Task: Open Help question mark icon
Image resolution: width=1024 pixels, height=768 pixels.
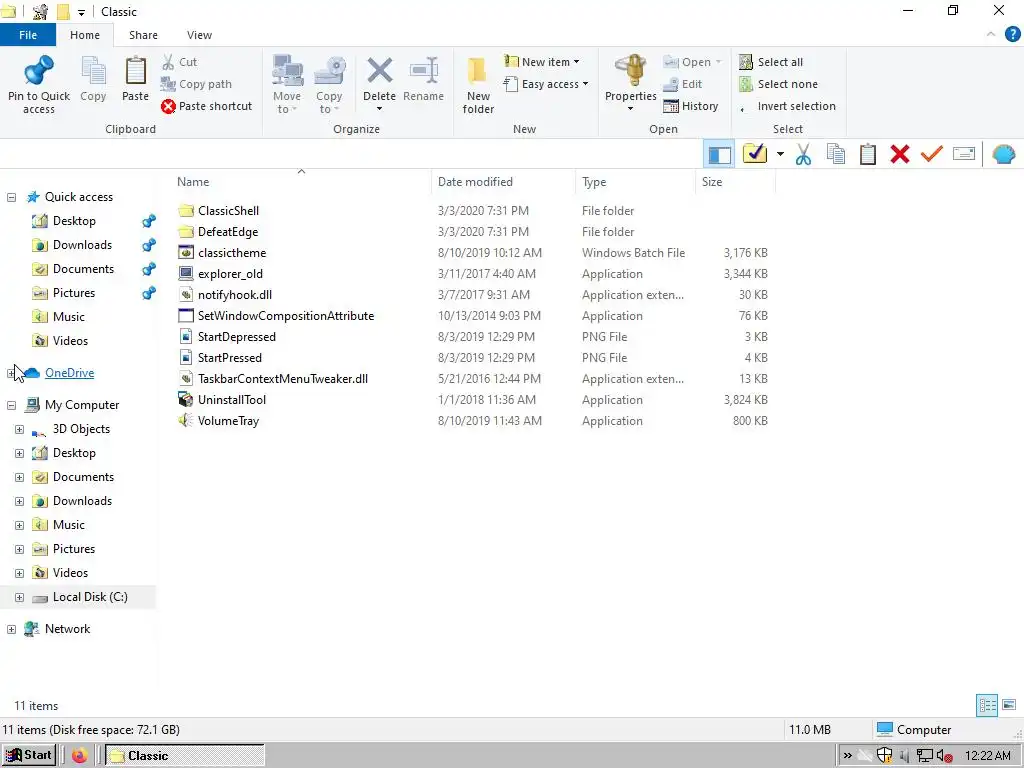Action: point(1012,35)
